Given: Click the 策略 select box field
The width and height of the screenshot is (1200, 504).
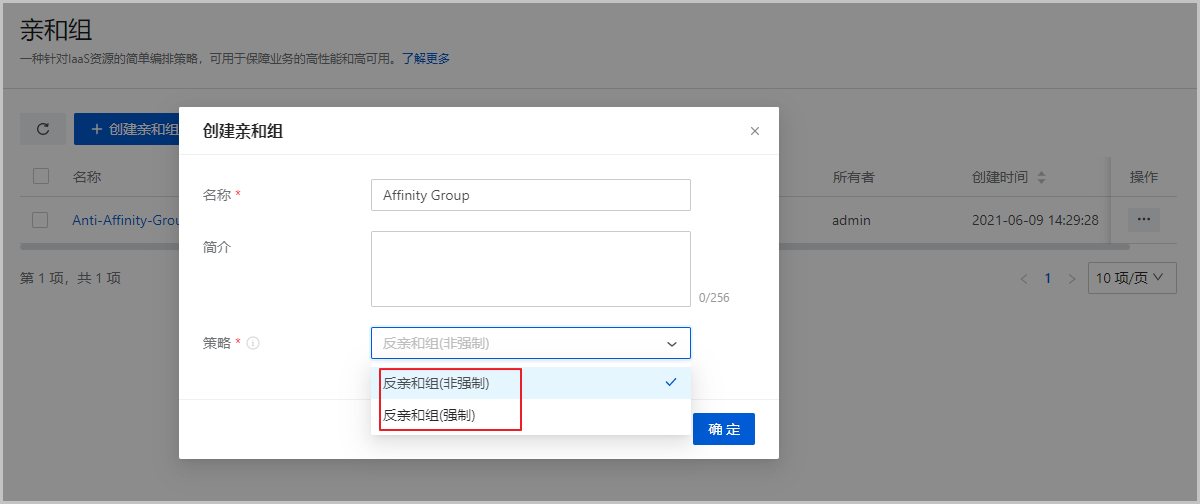Looking at the screenshot, I should click(520, 343).
